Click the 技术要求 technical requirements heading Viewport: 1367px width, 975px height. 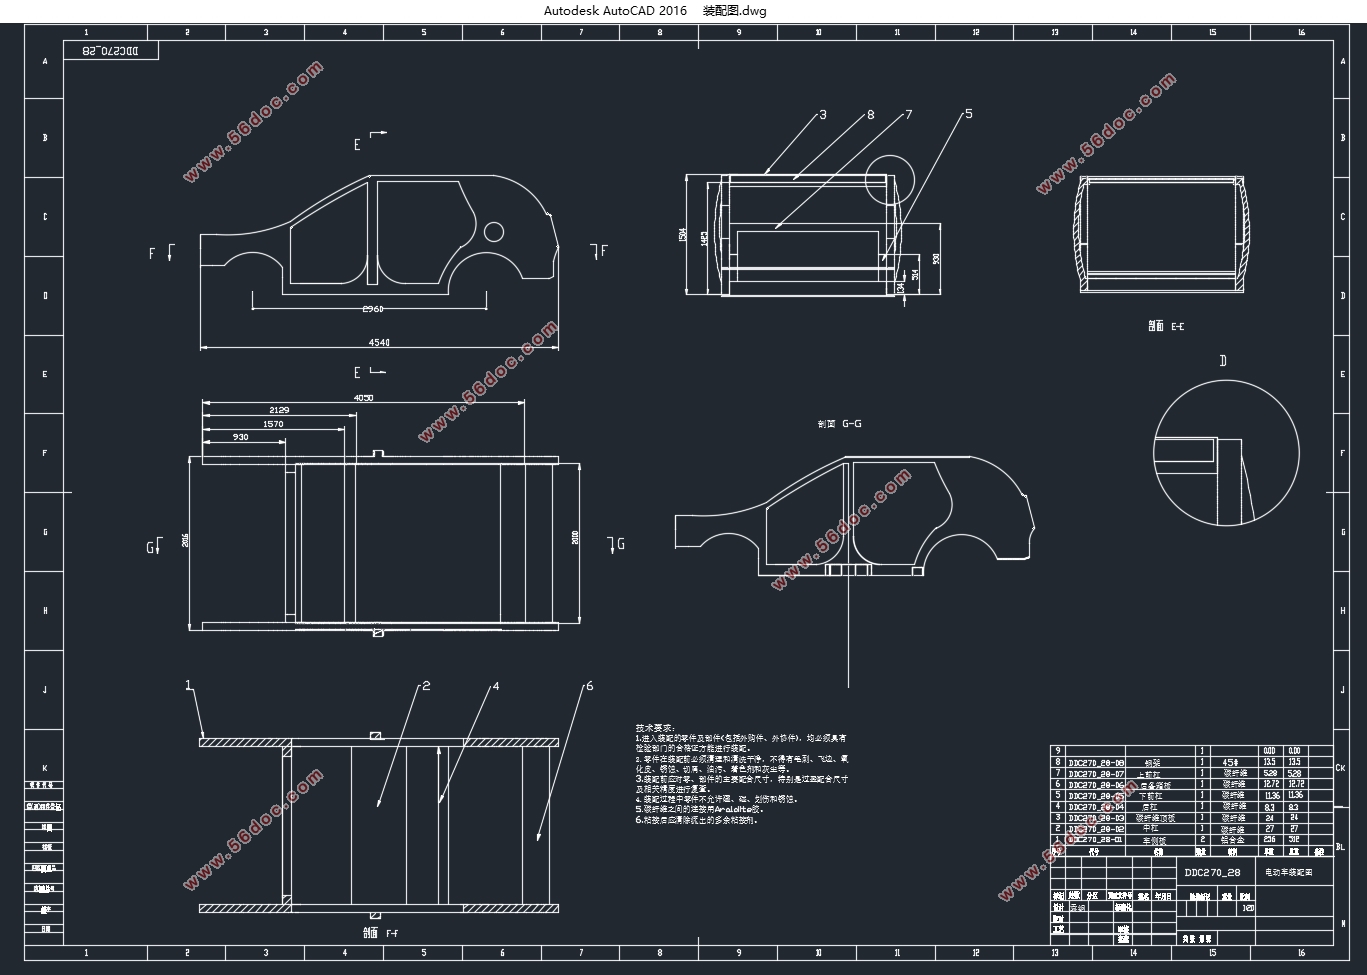coord(655,728)
